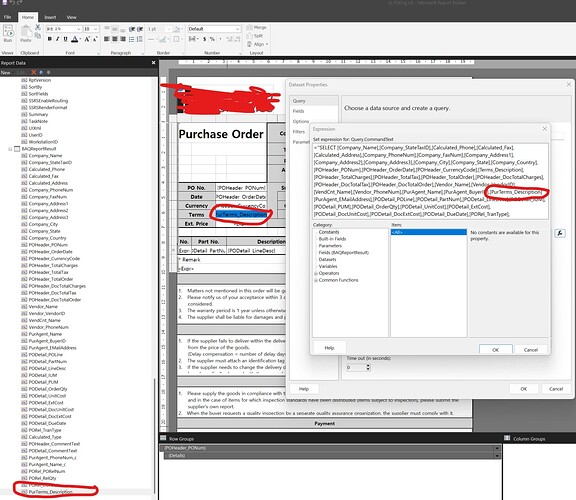Open the font size dropdown
The image size is (576, 500).
96,29
